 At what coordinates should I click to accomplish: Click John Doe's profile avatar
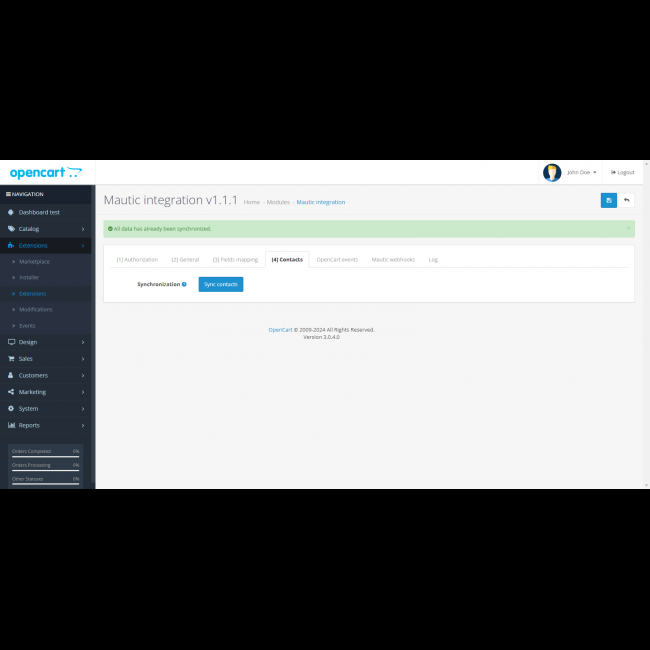tap(552, 172)
